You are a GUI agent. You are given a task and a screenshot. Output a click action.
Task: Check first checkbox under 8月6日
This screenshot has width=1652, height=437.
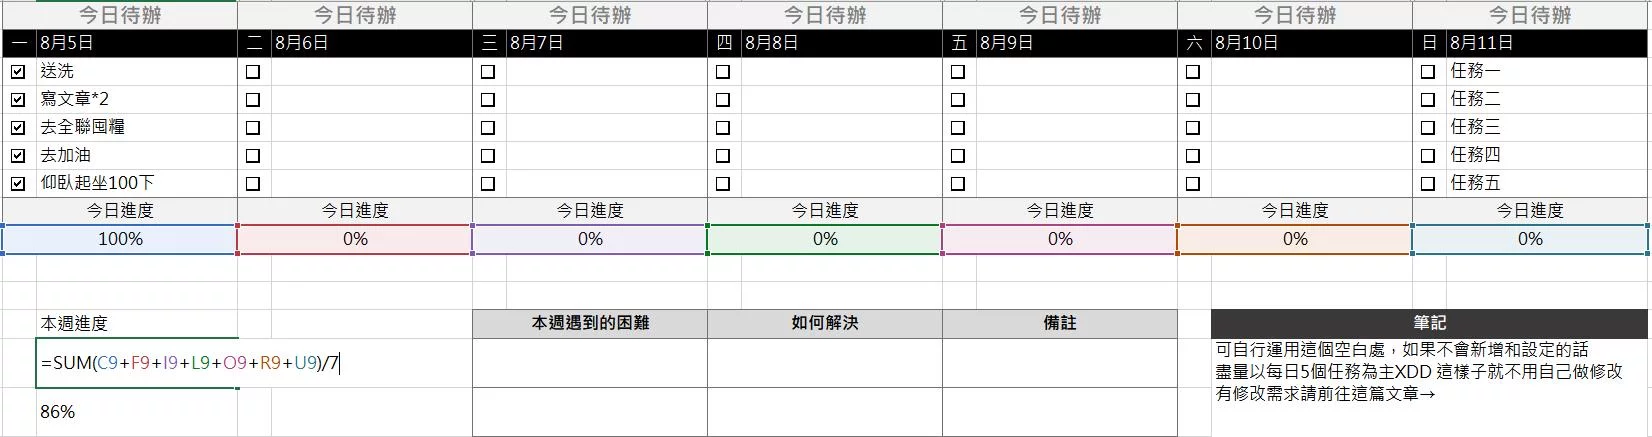pos(253,72)
